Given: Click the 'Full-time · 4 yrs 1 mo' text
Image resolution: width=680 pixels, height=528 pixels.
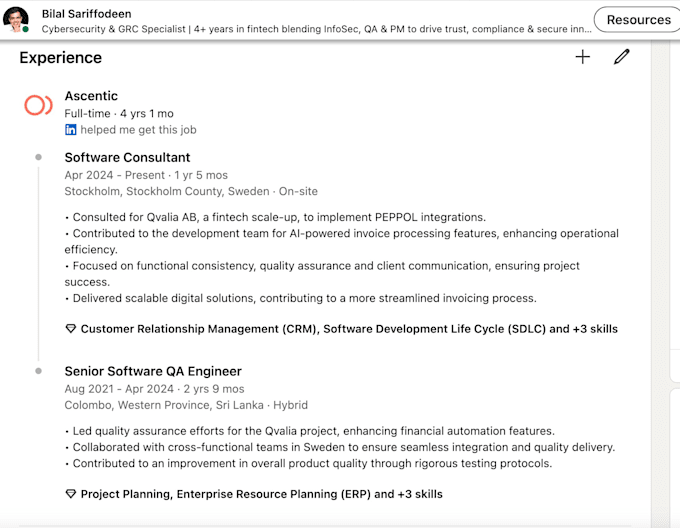Looking at the screenshot, I should pyautogui.click(x=119, y=114).
